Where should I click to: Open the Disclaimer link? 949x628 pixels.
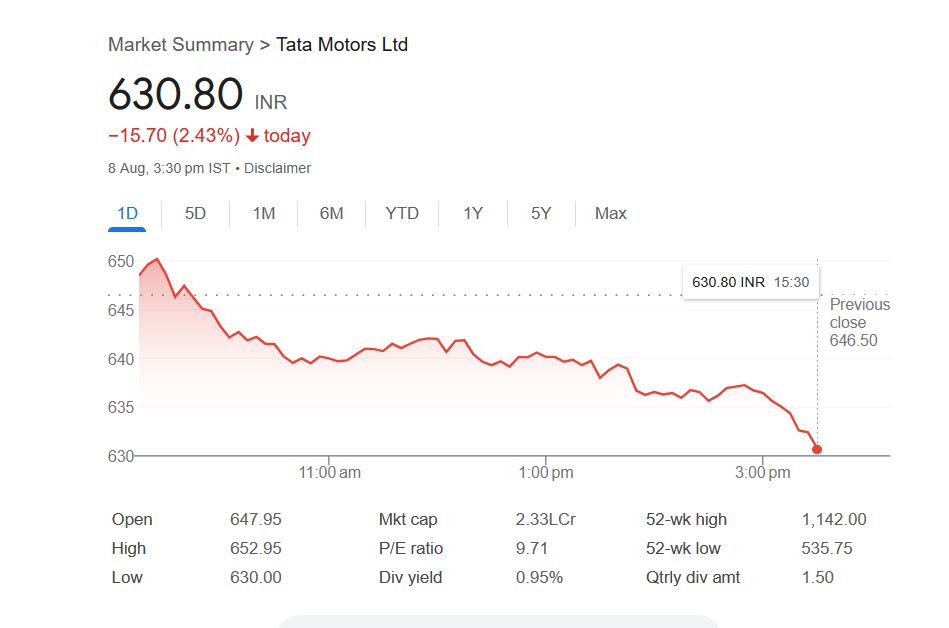277,168
